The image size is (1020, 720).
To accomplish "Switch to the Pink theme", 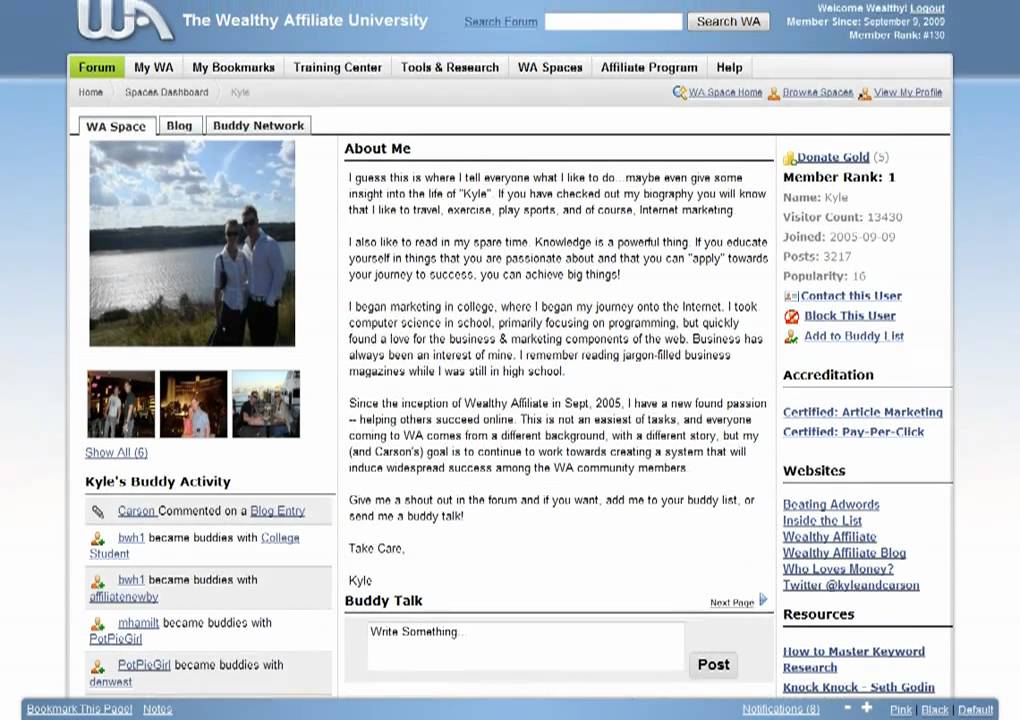I will pos(901,710).
